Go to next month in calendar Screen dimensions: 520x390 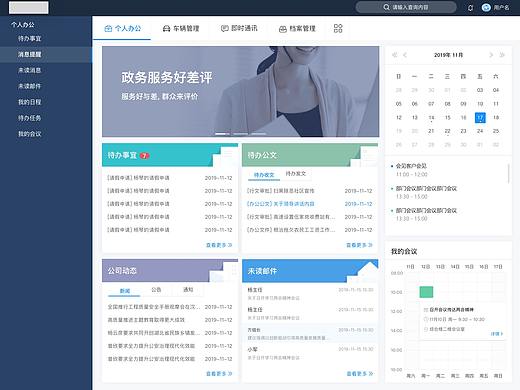[x=491, y=55]
